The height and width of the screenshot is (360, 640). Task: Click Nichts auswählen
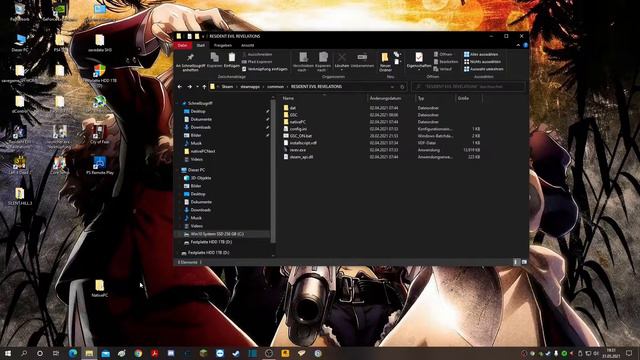point(482,62)
